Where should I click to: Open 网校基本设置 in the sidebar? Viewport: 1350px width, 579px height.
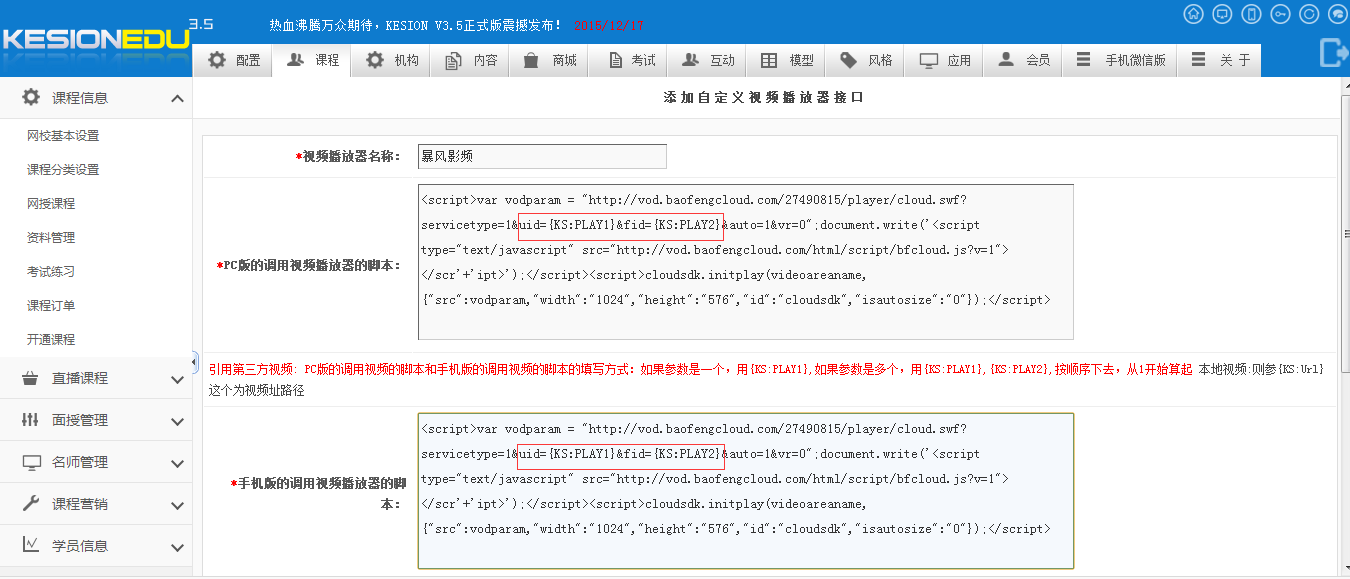coord(63,136)
